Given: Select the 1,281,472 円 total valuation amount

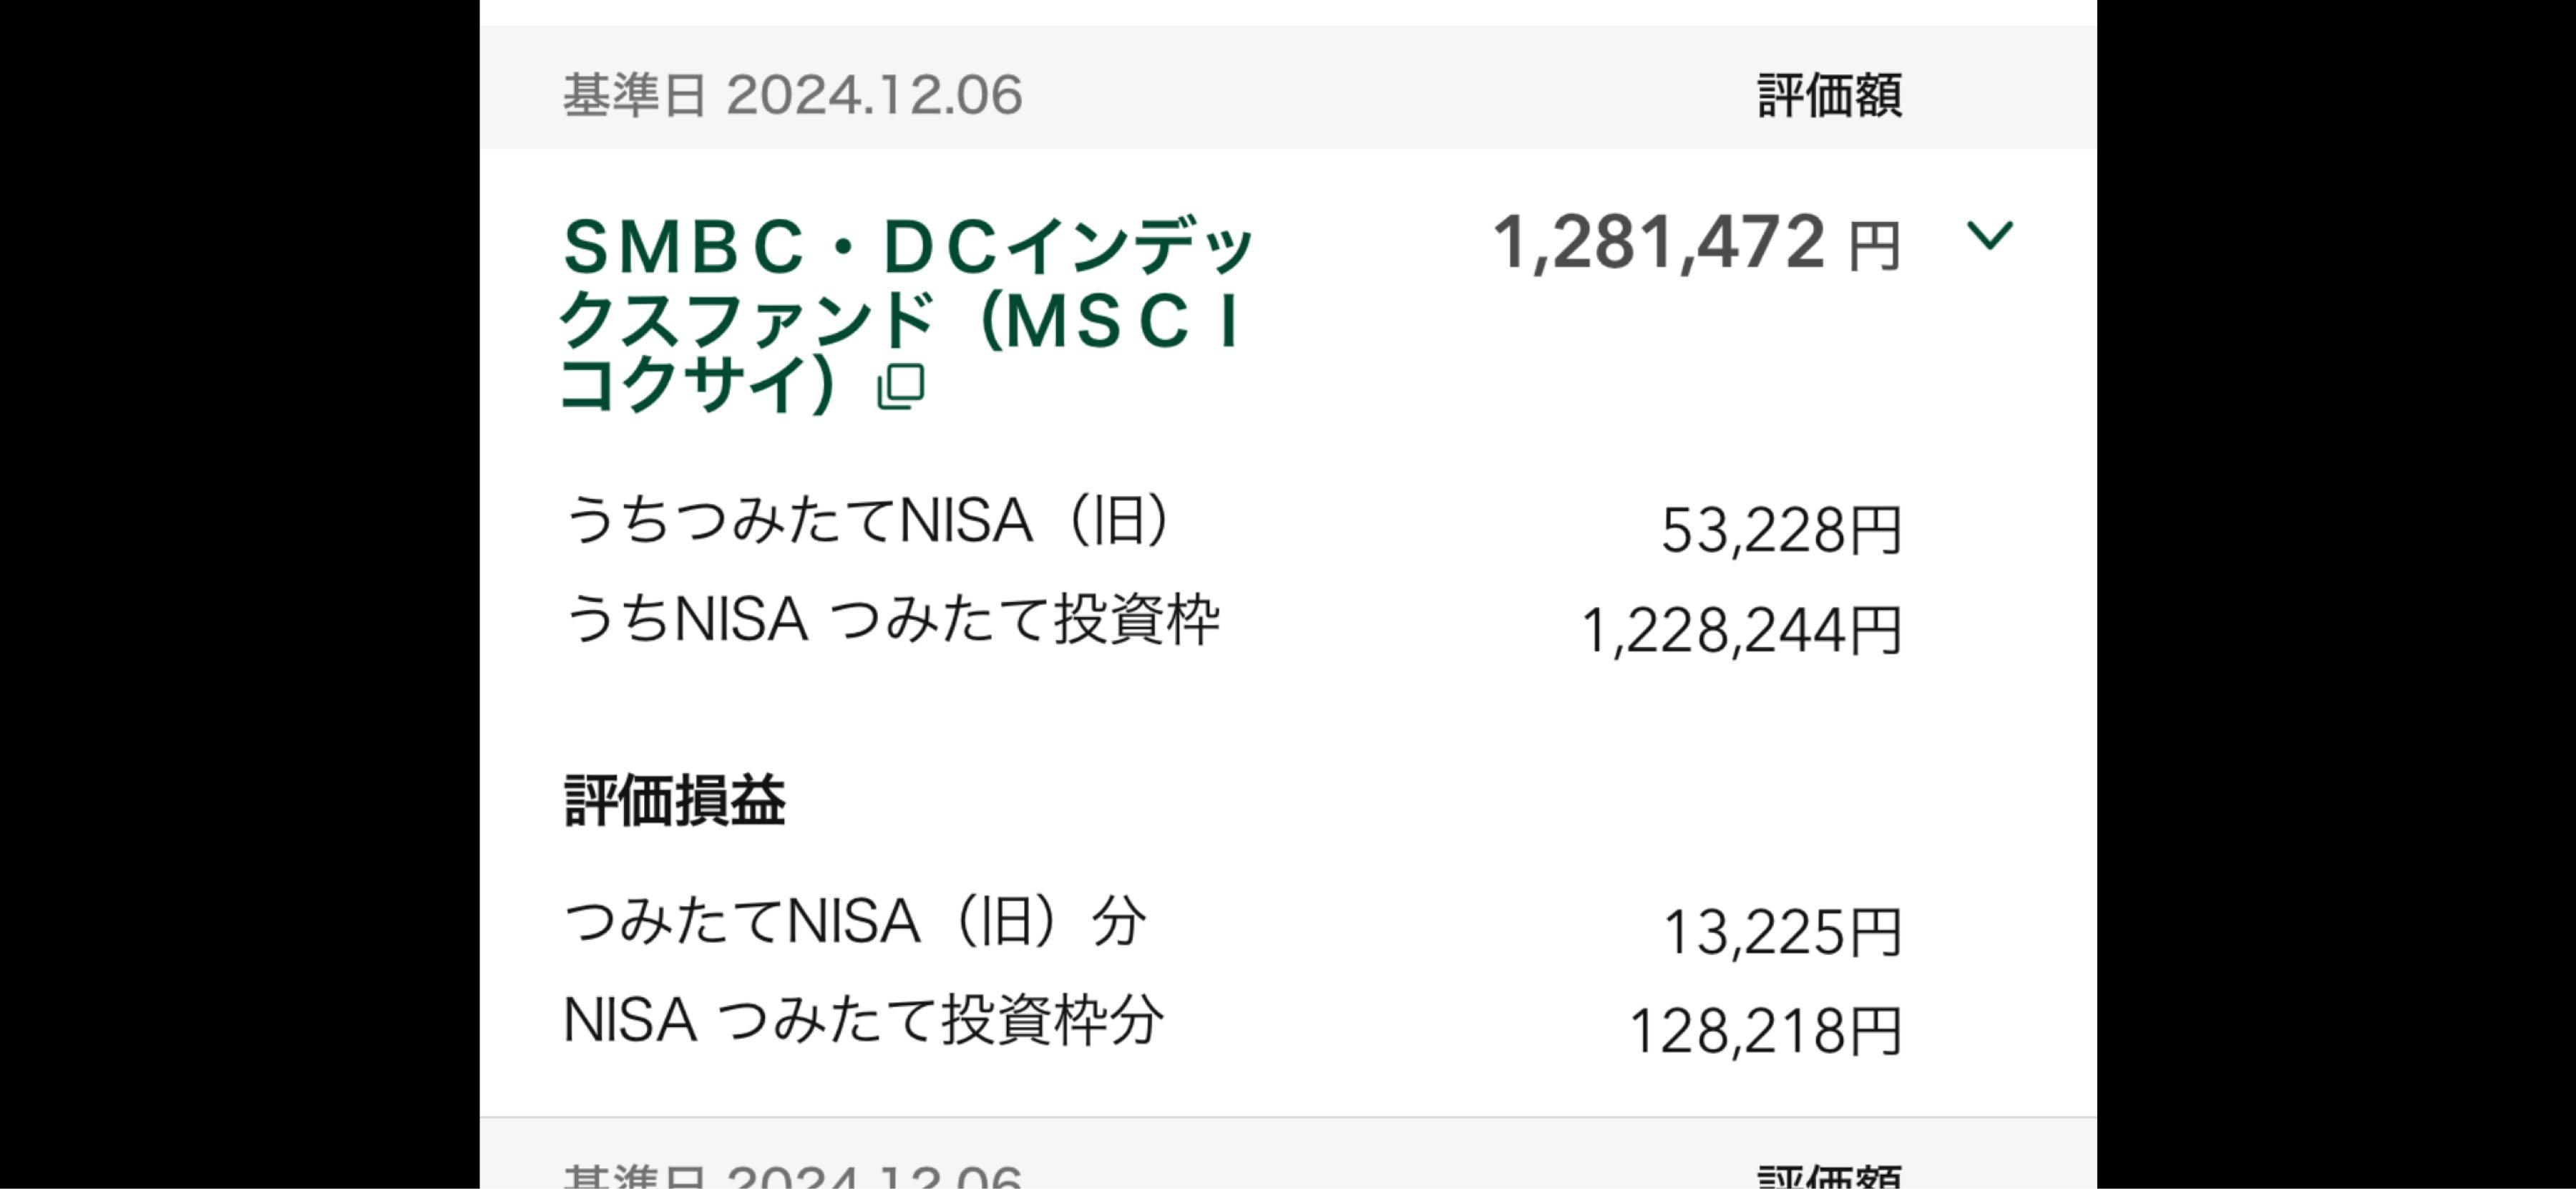Looking at the screenshot, I should click(x=1696, y=243).
